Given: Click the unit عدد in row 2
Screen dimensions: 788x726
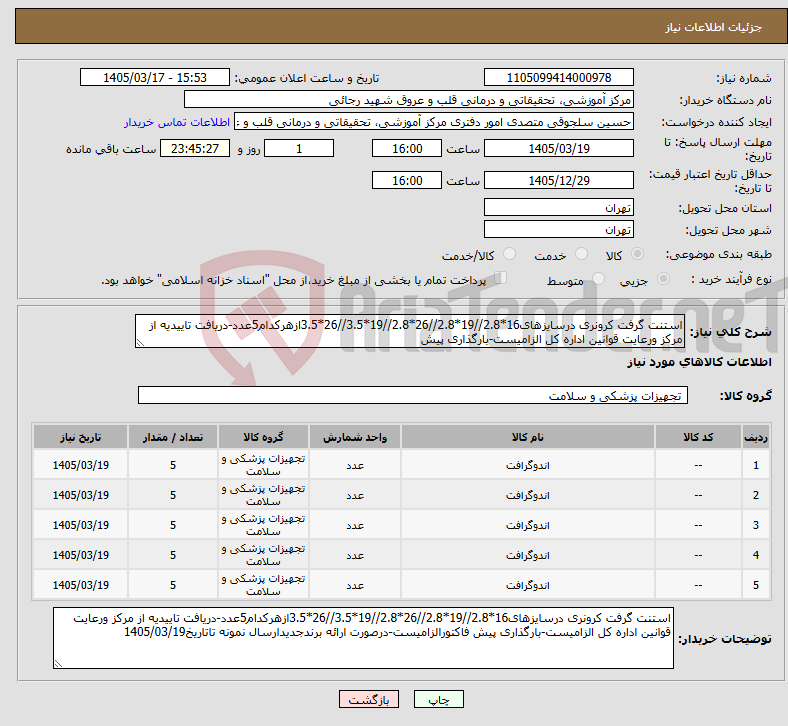Looking at the screenshot, I should tap(355, 496).
